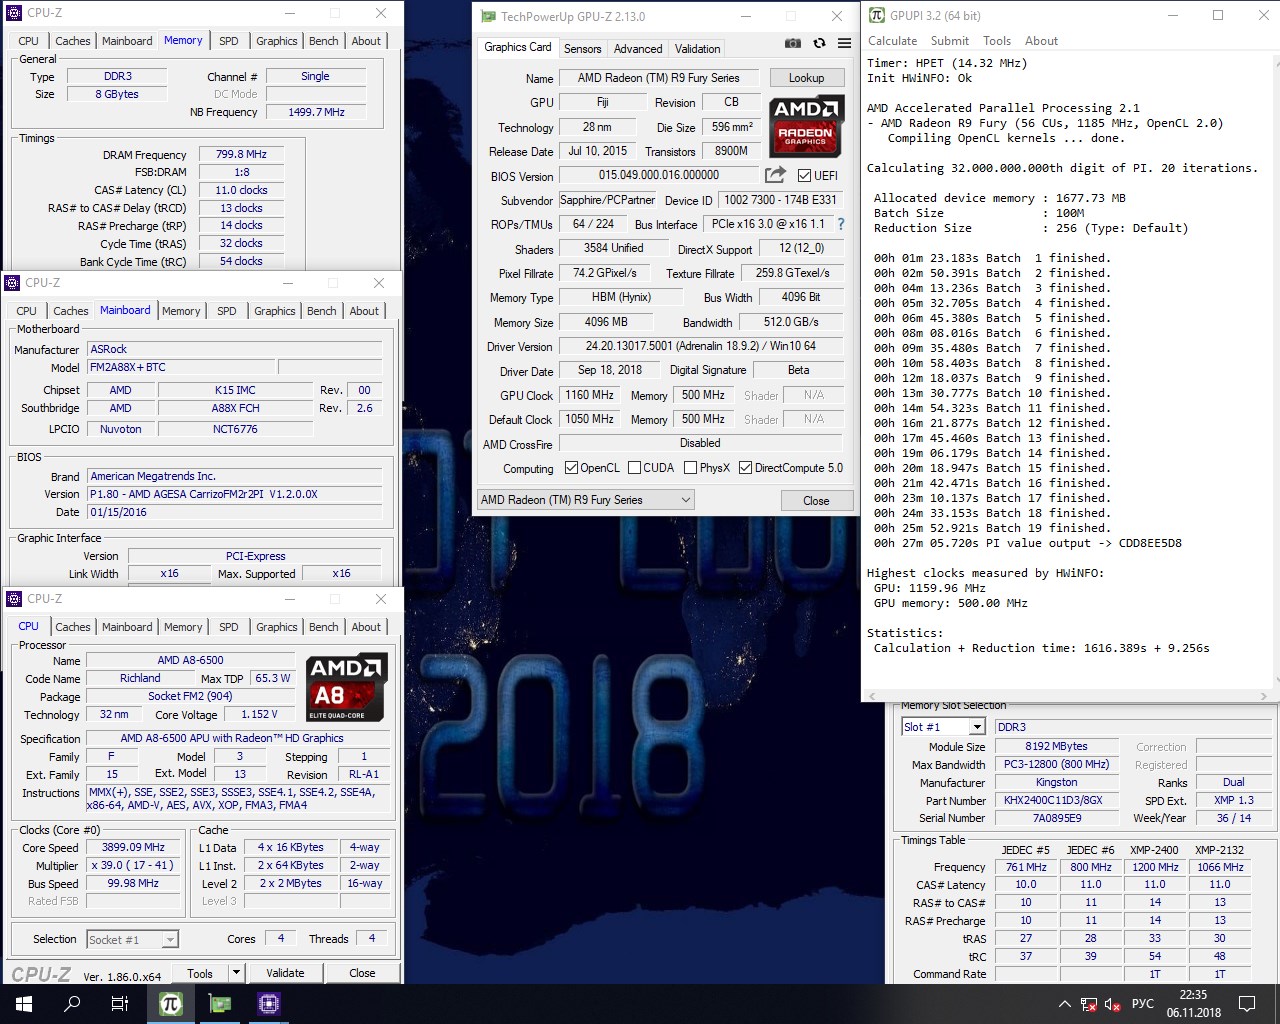Image resolution: width=1280 pixels, height=1024 pixels.
Task: Click the BIOS Version field 015.049.000.016.000000
Action: click(x=659, y=175)
